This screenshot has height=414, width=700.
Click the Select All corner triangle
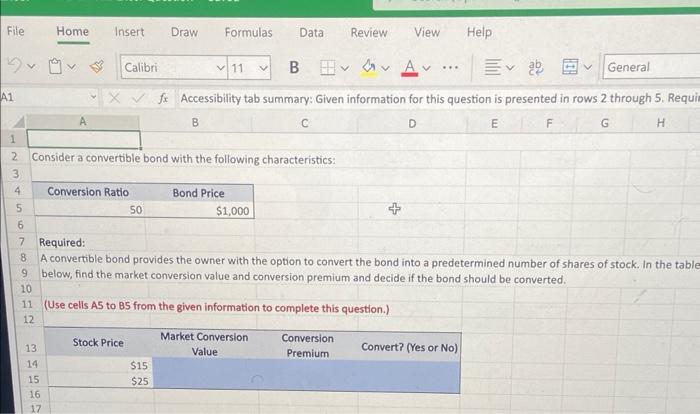click(x=18, y=122)
